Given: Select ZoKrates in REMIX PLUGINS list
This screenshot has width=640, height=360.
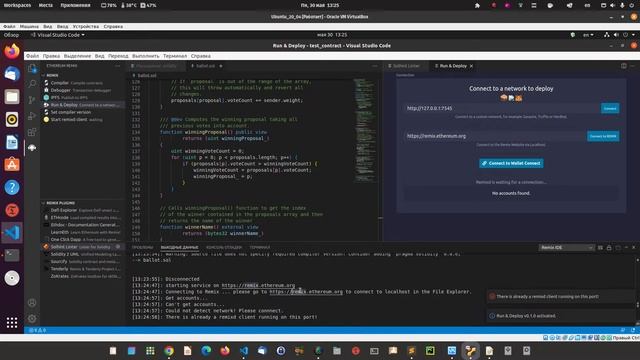Looking at the screenshot, I should click(82, 276).
